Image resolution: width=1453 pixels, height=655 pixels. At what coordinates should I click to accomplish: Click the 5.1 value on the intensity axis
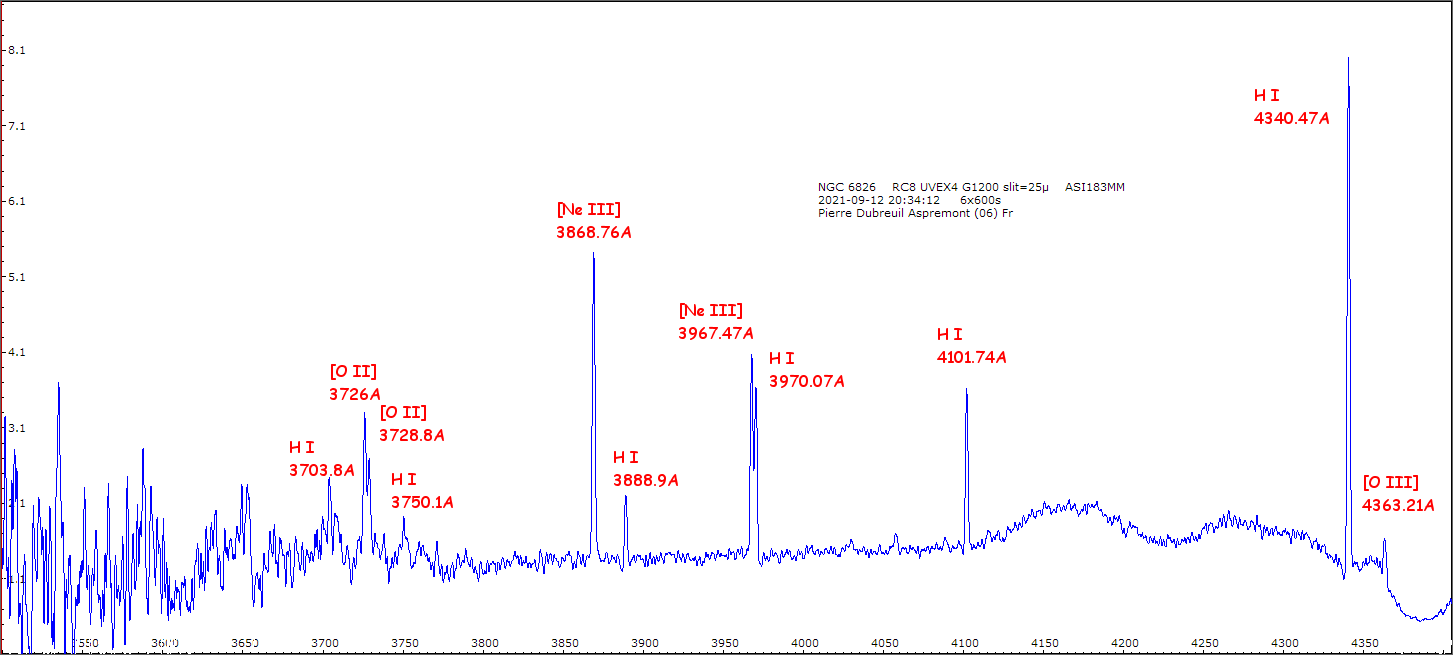click(x=16, y=277)
